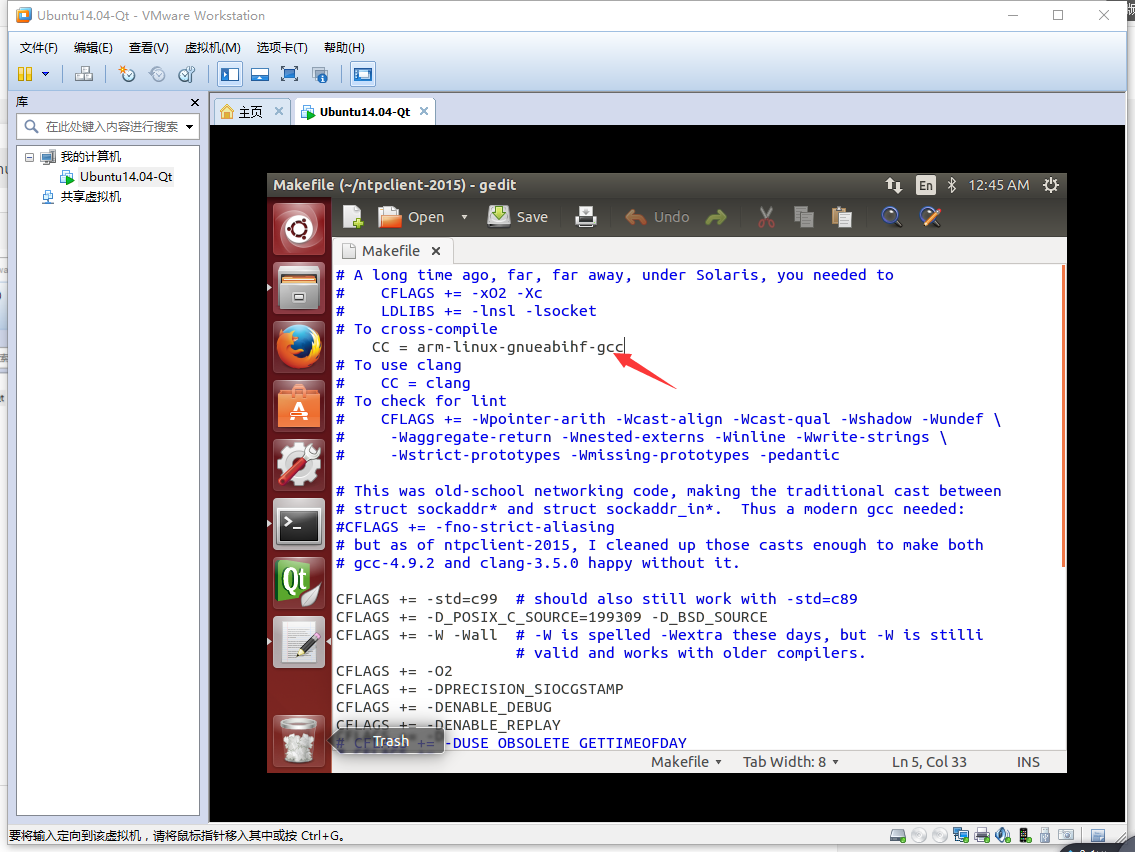Open the Trash launcher icon

tap(299, 741)
